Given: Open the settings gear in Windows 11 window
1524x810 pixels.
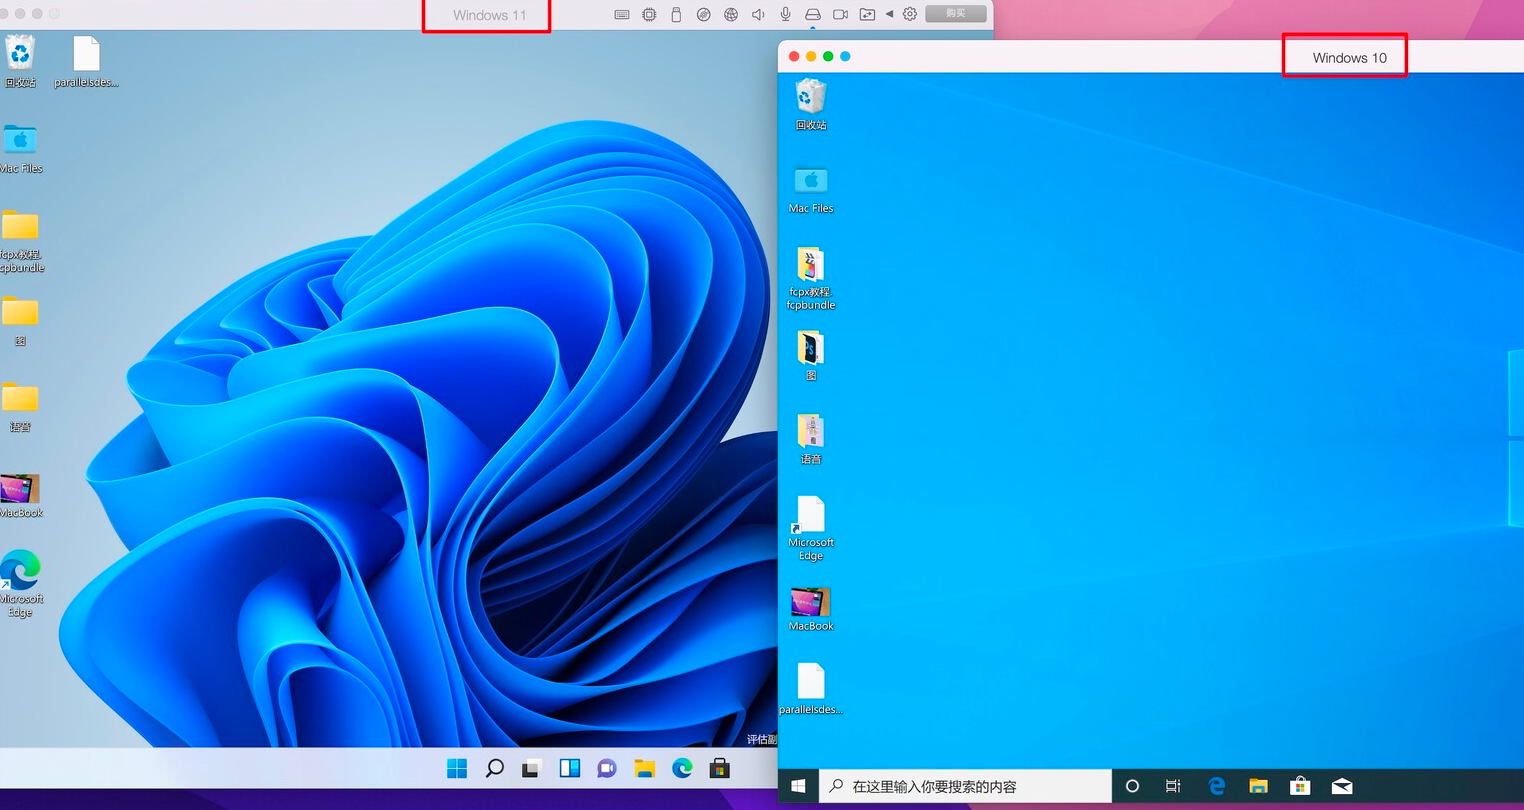Looking at the screenshot, I should (910, 14).
